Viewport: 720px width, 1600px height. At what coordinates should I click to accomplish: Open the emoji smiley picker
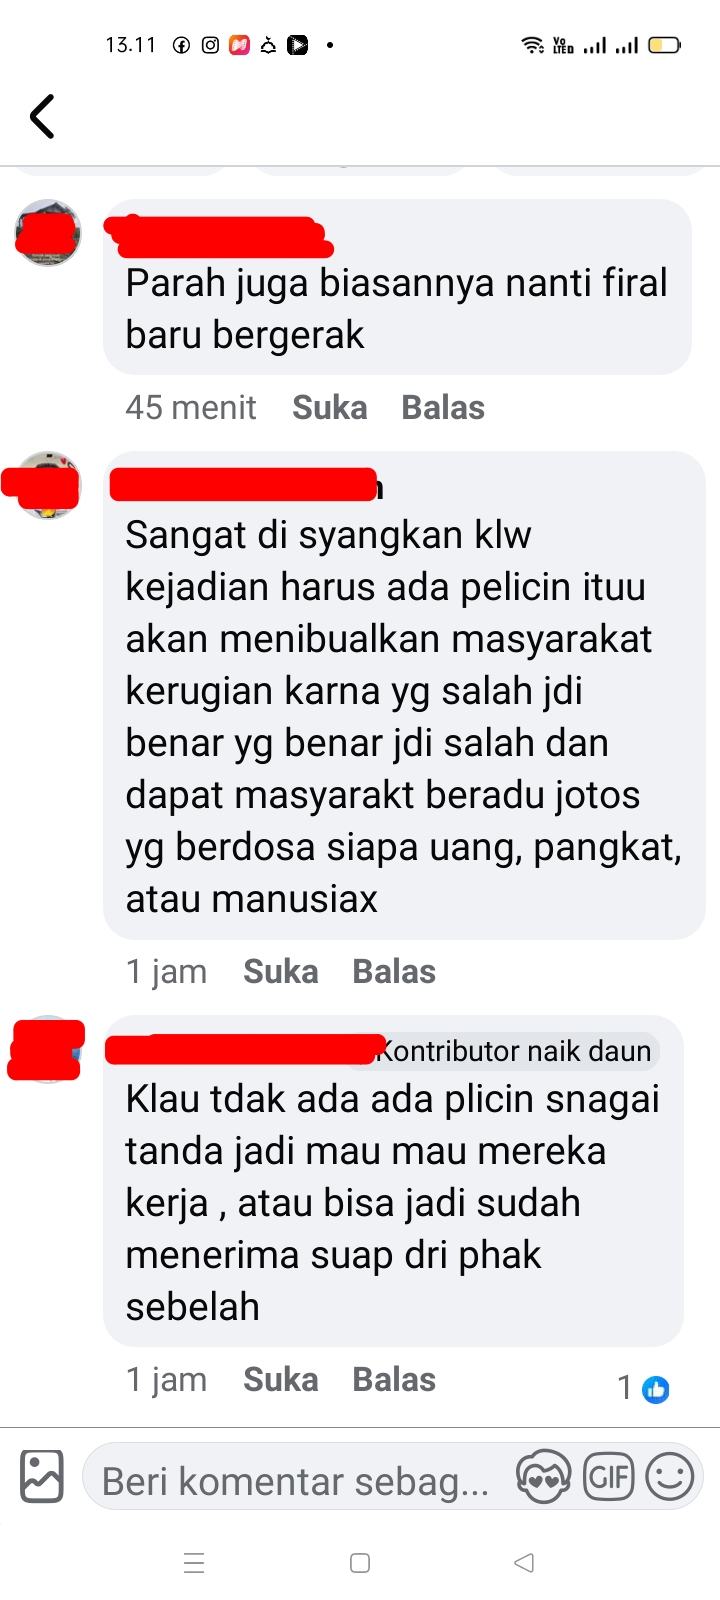(670, 1476)
